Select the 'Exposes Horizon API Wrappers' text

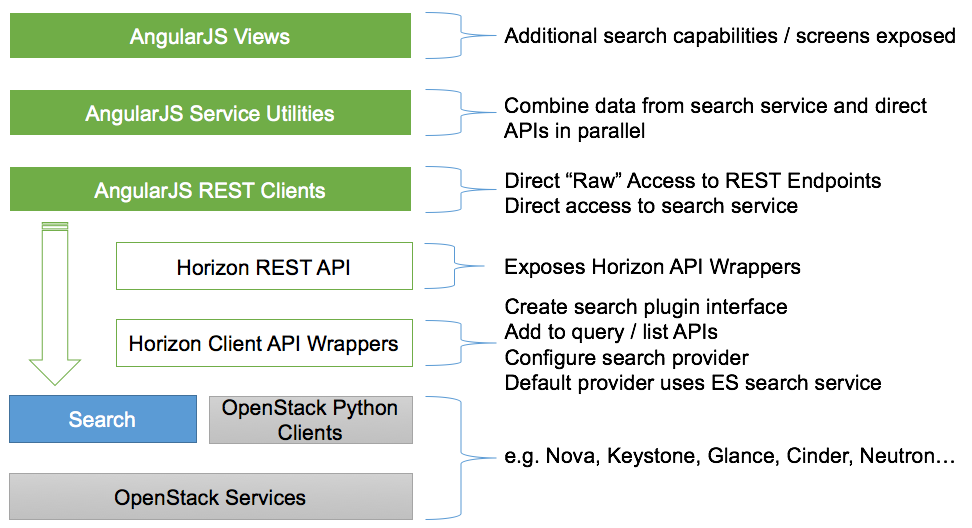click(652, 267)
